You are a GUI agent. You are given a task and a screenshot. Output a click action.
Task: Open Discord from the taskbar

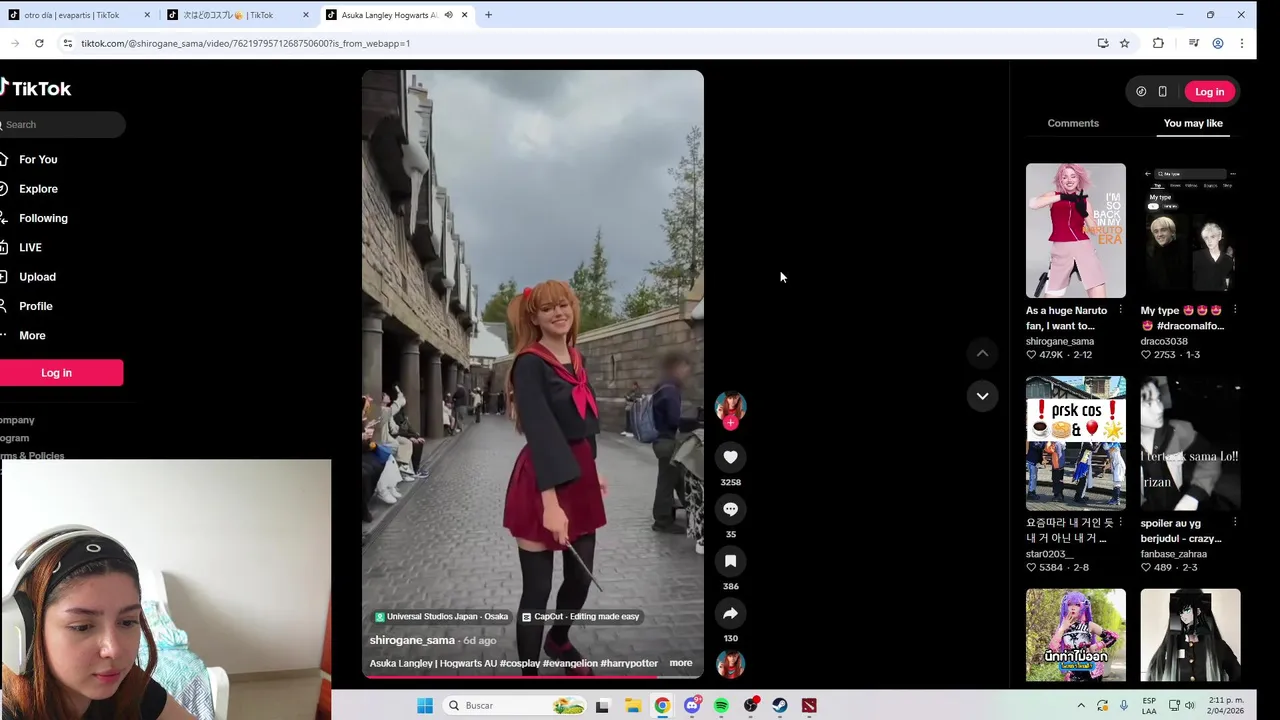click(692, 706)
